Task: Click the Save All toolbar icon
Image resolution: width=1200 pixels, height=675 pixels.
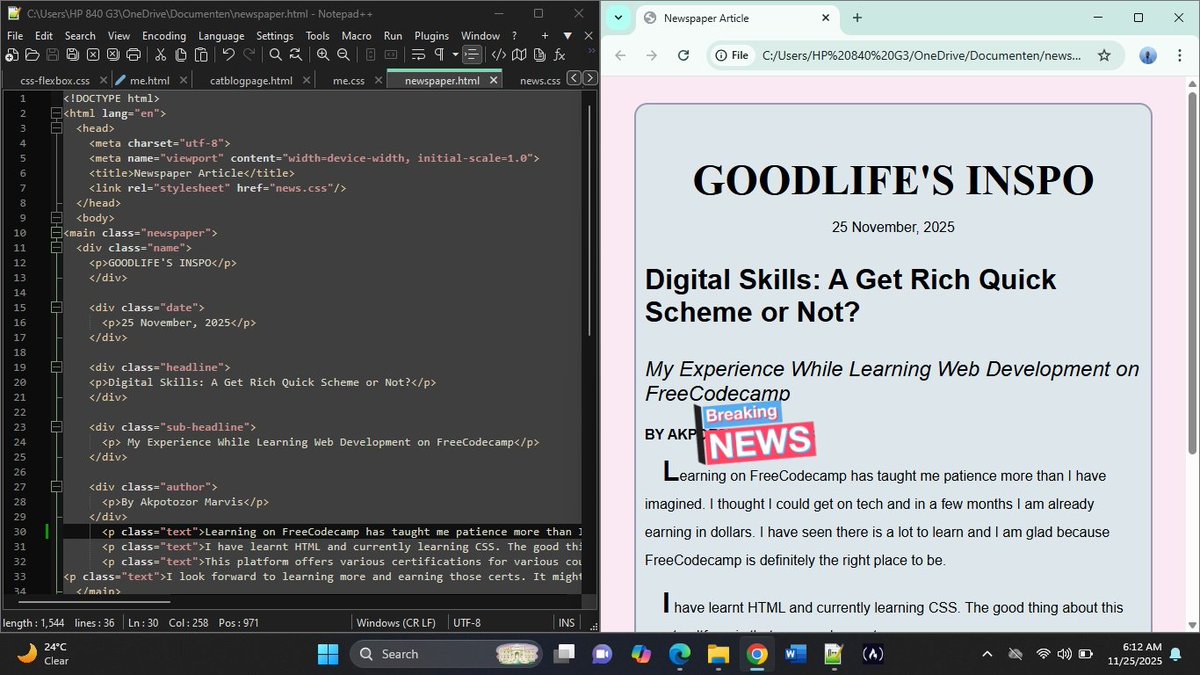Action: pyautogui.click(x=73, y=55)
